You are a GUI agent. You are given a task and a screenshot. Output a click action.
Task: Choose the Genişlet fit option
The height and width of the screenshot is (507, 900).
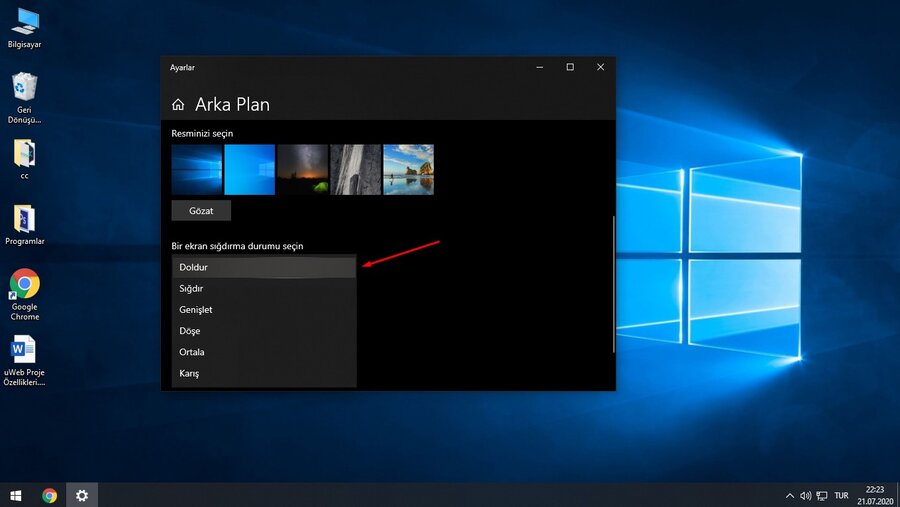[264, 309]
